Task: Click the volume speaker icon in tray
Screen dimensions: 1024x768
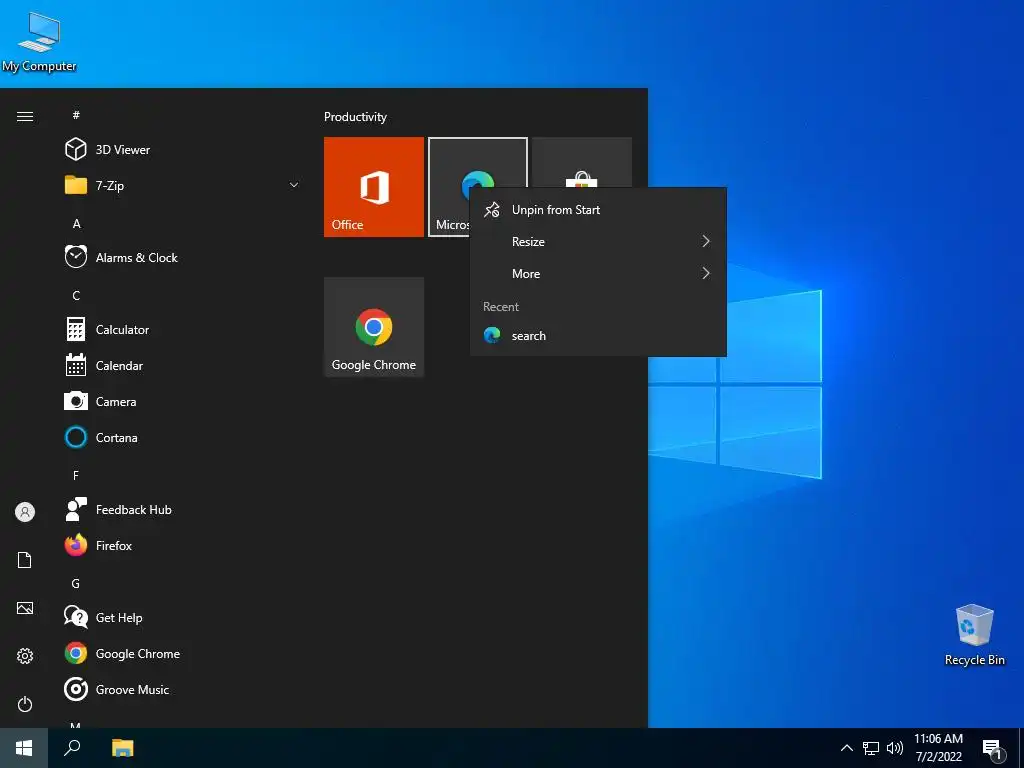Action: point(895,748)
